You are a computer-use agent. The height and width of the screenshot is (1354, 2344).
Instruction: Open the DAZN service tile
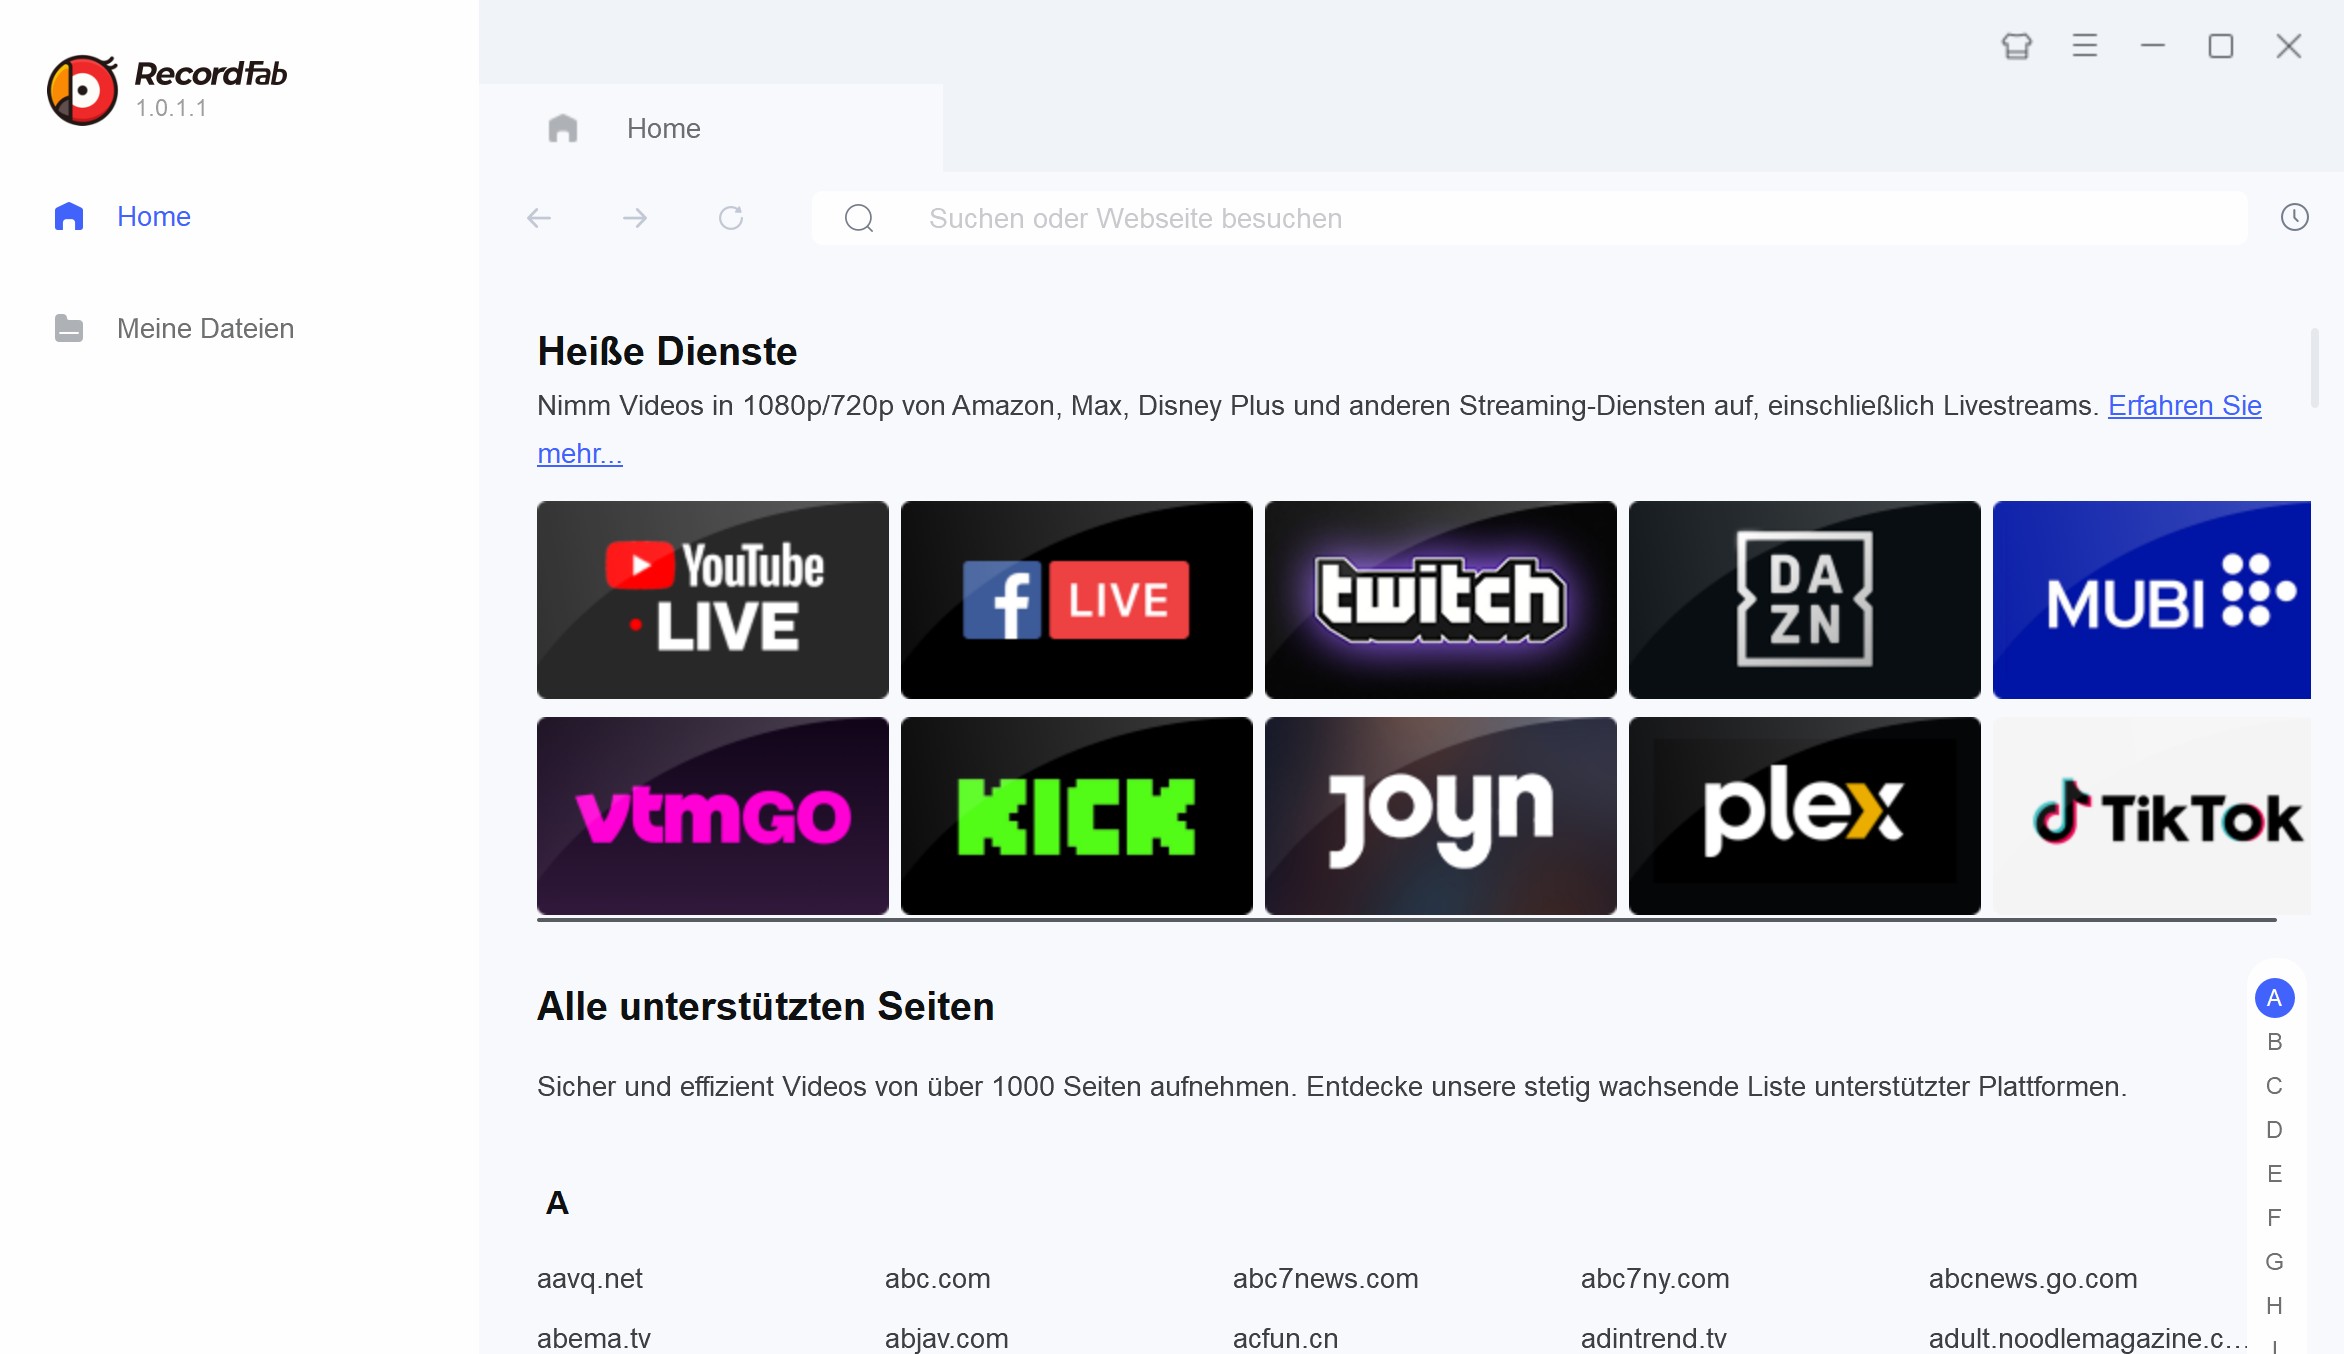click(1804, 599)
